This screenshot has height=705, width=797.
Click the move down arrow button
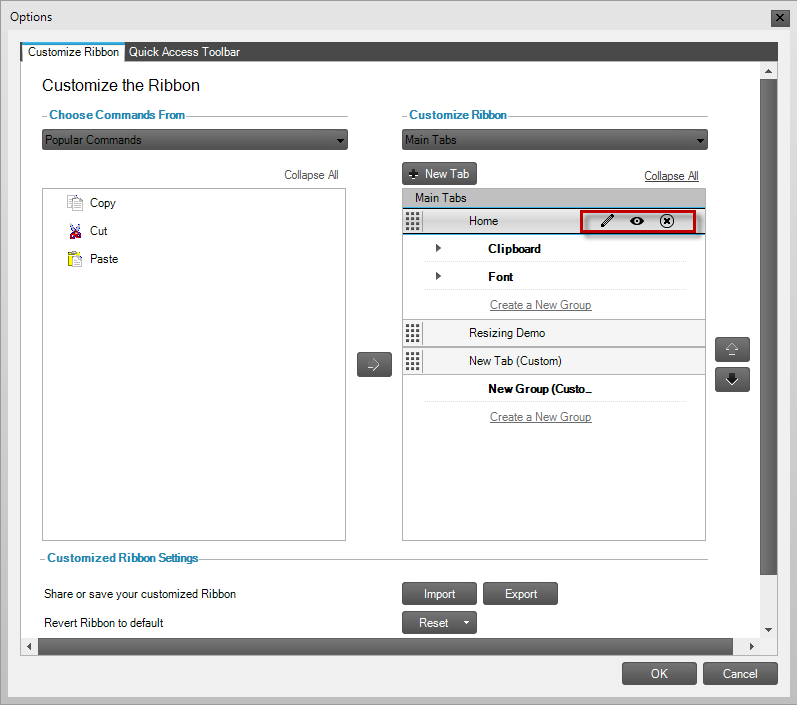tap(732, 380)
